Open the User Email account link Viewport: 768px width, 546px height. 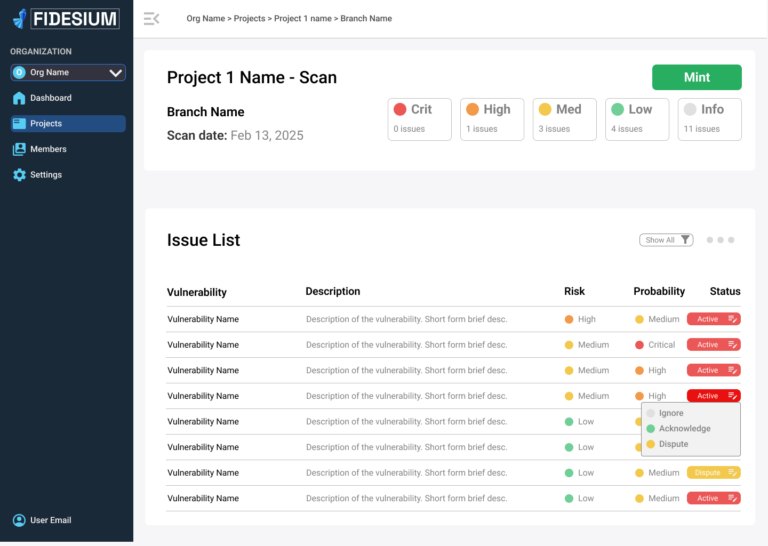(x=50, y=520)
